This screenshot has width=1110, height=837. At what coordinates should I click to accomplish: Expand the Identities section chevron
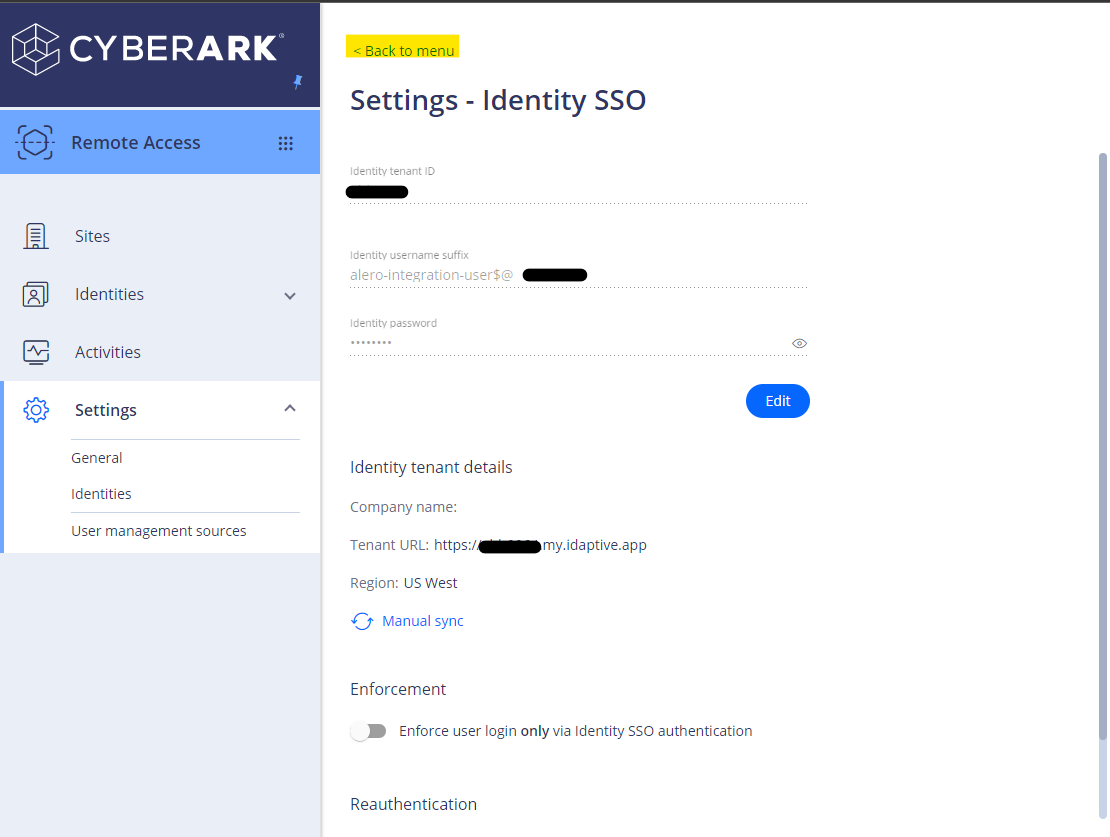click(x=289, y=296)
